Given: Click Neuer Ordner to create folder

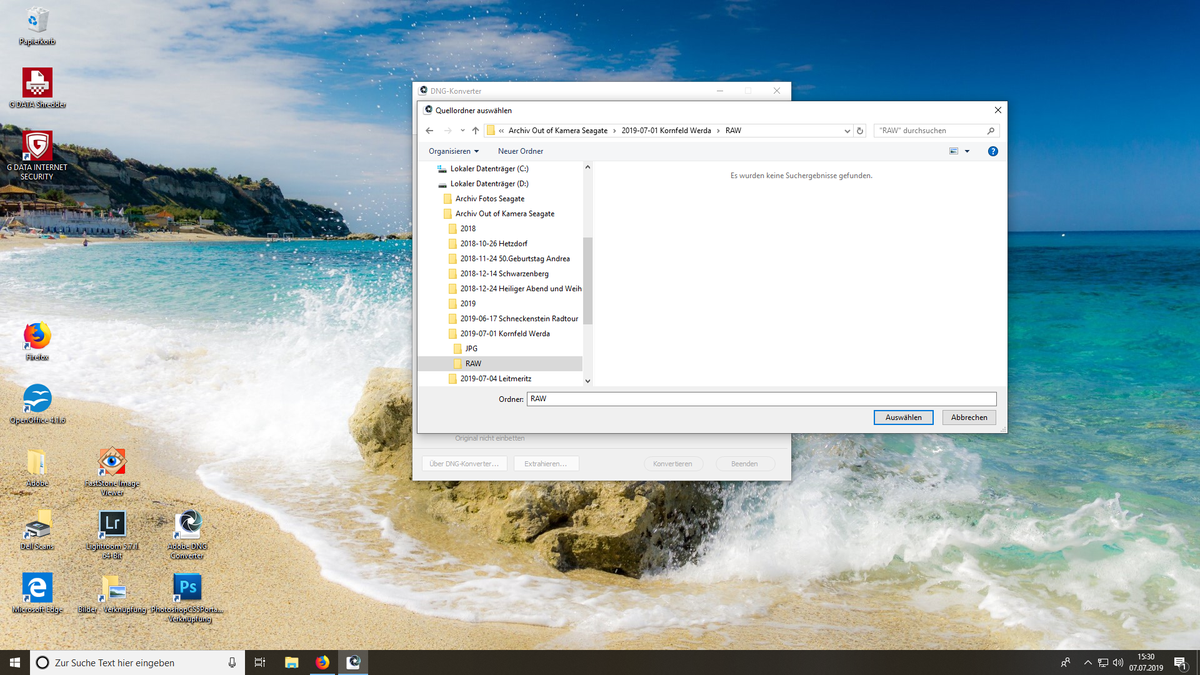Looking at the screenshot, I should [520, 151].
